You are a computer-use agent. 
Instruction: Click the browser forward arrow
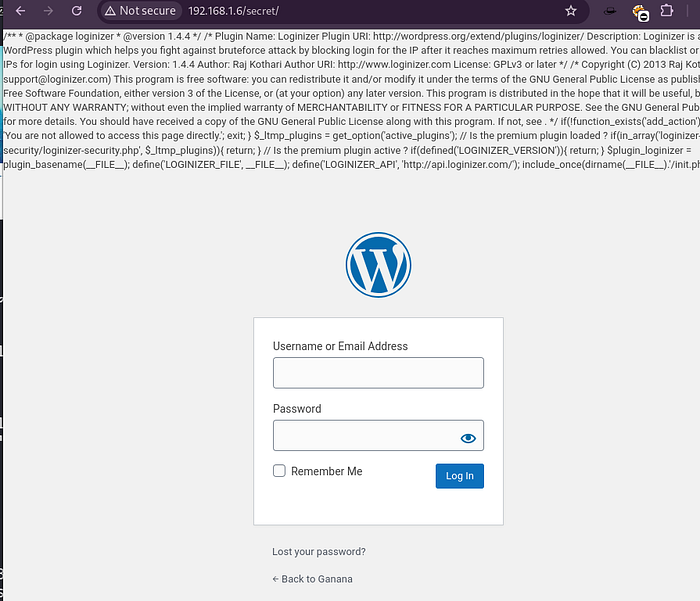49,11
